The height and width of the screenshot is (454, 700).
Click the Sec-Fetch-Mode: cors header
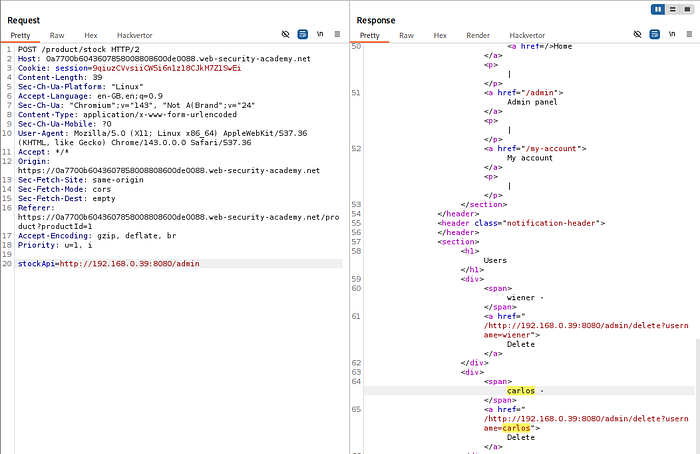(64, 189)
